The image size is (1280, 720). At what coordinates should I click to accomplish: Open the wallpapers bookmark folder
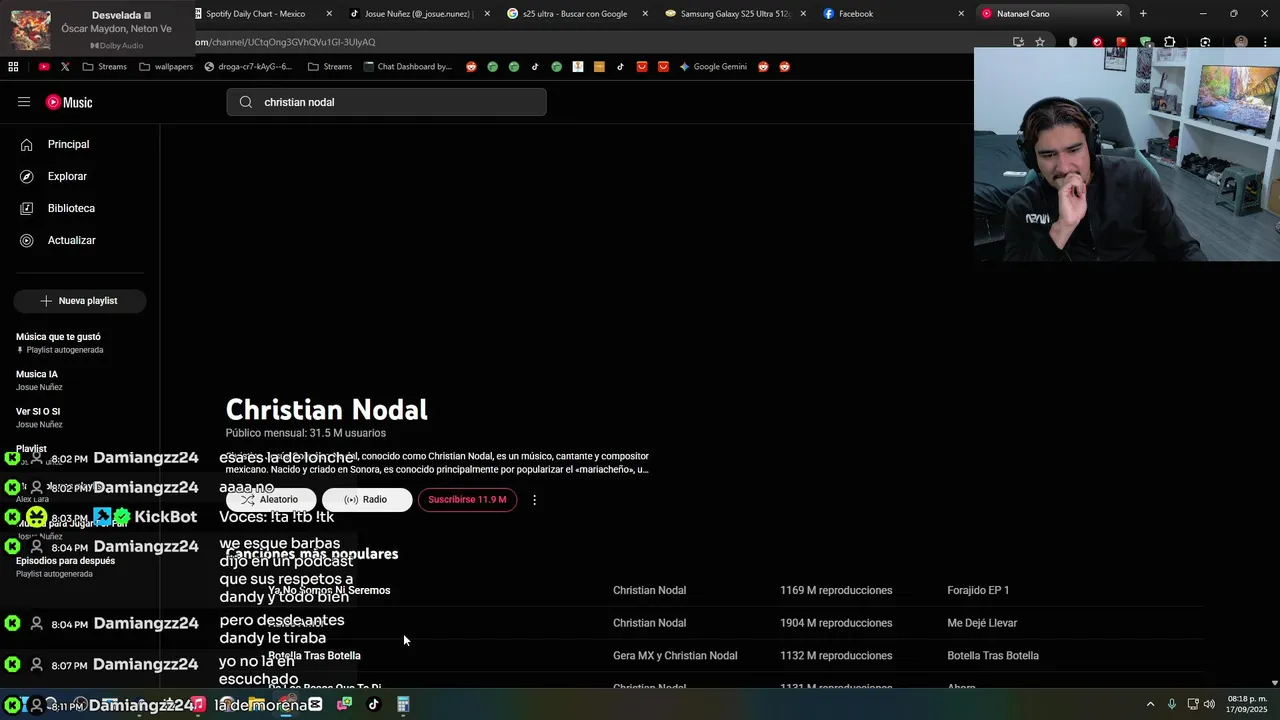pos(166,67)
